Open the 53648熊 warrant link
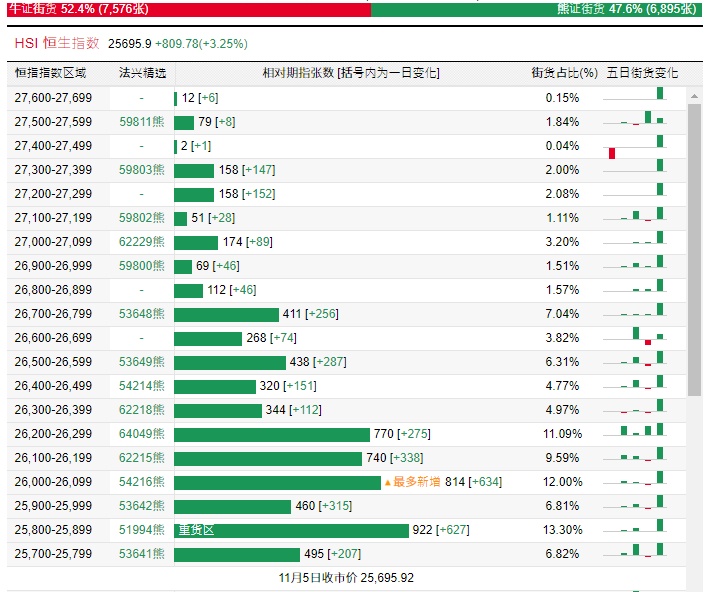The height and width of the screenshot is (592, 707). 142,314
